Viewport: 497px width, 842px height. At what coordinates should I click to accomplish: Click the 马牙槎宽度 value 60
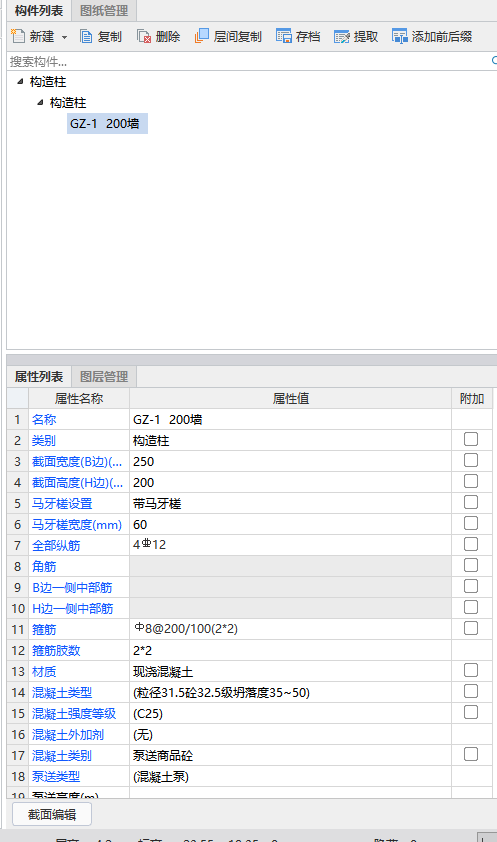pyautogui.click(x=290, y=525)
